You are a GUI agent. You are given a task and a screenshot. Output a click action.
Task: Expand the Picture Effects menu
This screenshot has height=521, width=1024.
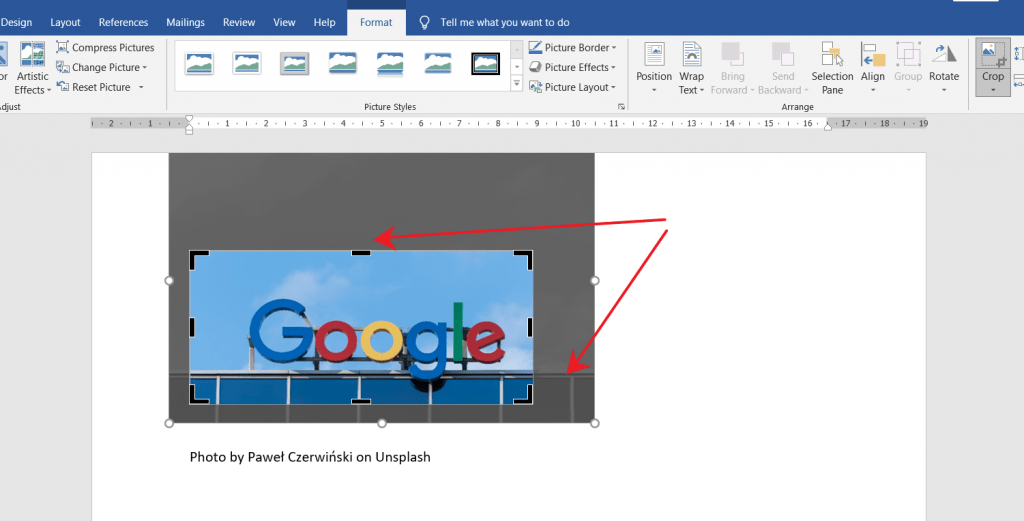pyautogui.click(x=572, y=67)
